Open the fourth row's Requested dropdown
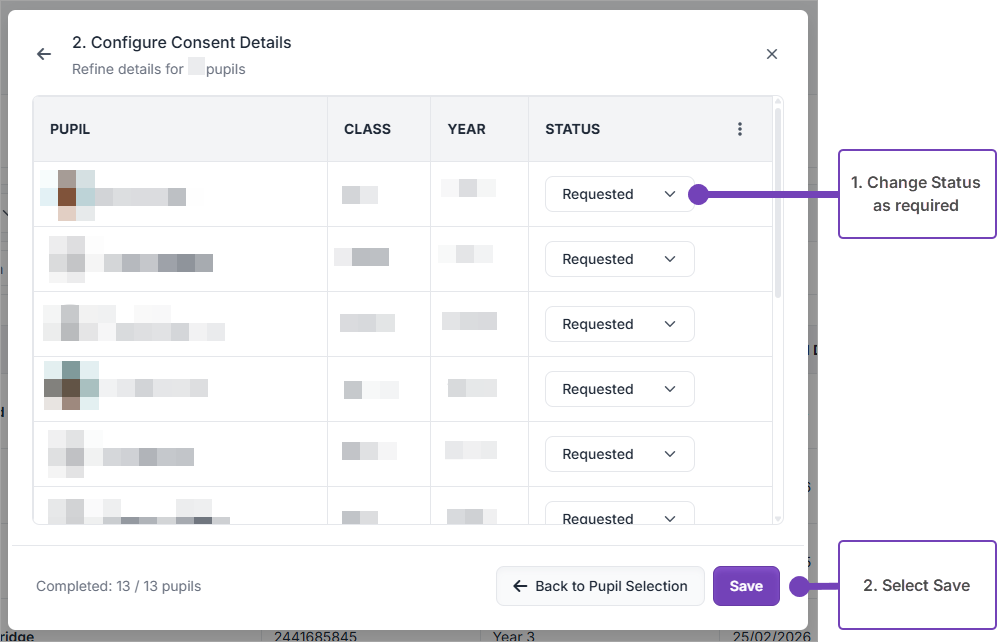Viewport: 999px width, 642px height. [x=619, y=389]
